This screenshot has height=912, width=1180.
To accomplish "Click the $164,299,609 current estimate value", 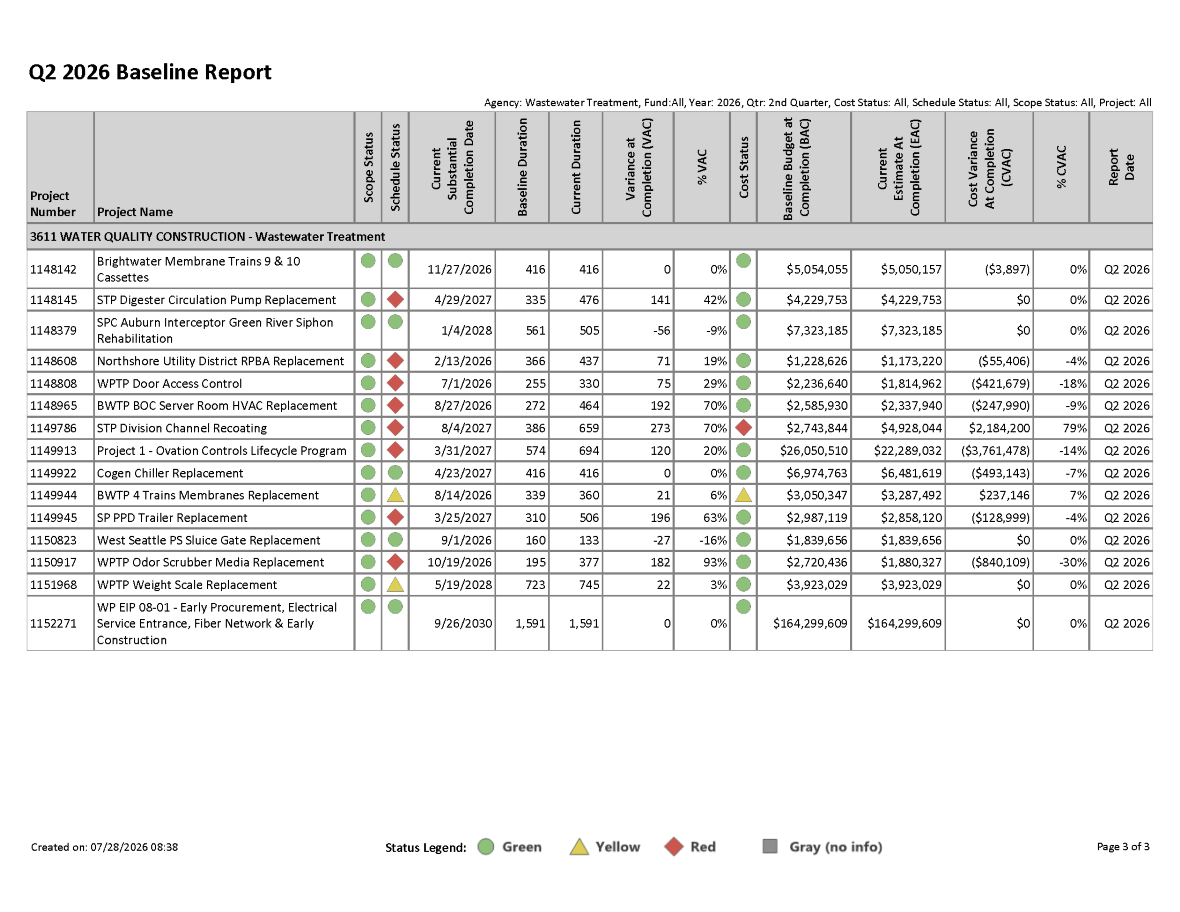I will tap(904, 623).
